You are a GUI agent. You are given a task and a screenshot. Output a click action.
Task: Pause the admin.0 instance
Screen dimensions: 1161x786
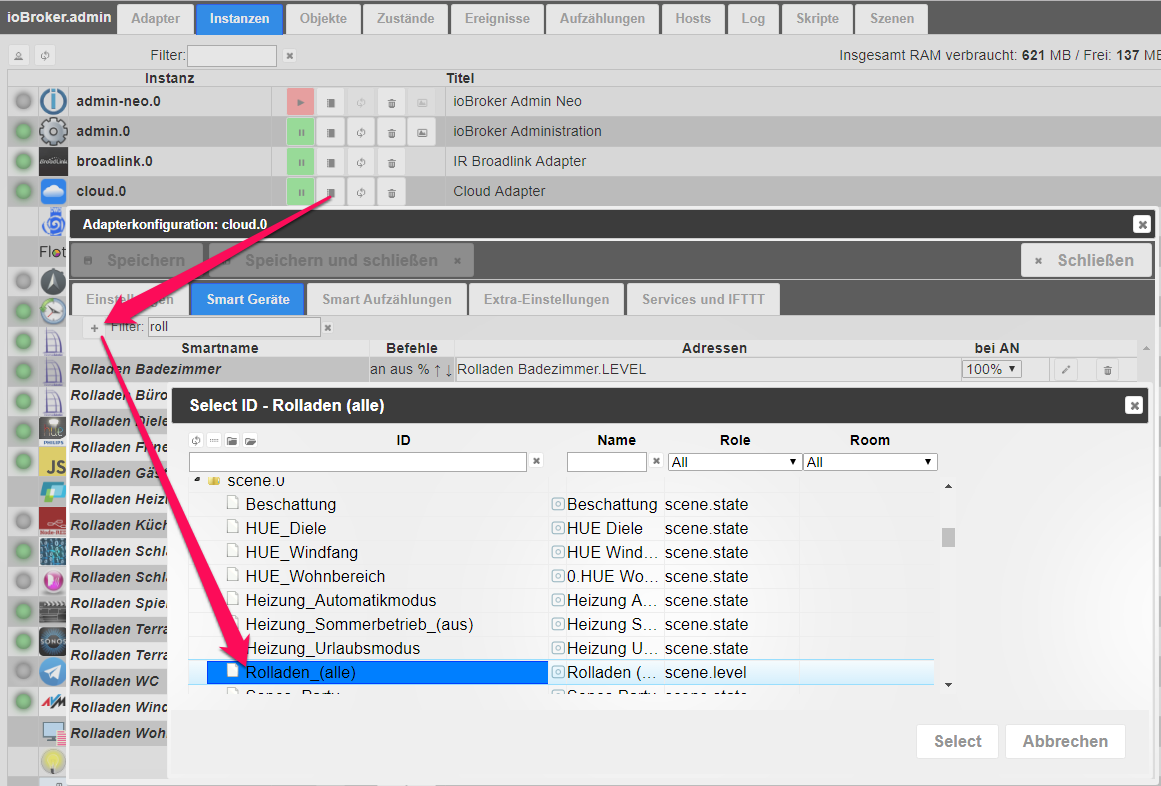[x=300, y=132]
